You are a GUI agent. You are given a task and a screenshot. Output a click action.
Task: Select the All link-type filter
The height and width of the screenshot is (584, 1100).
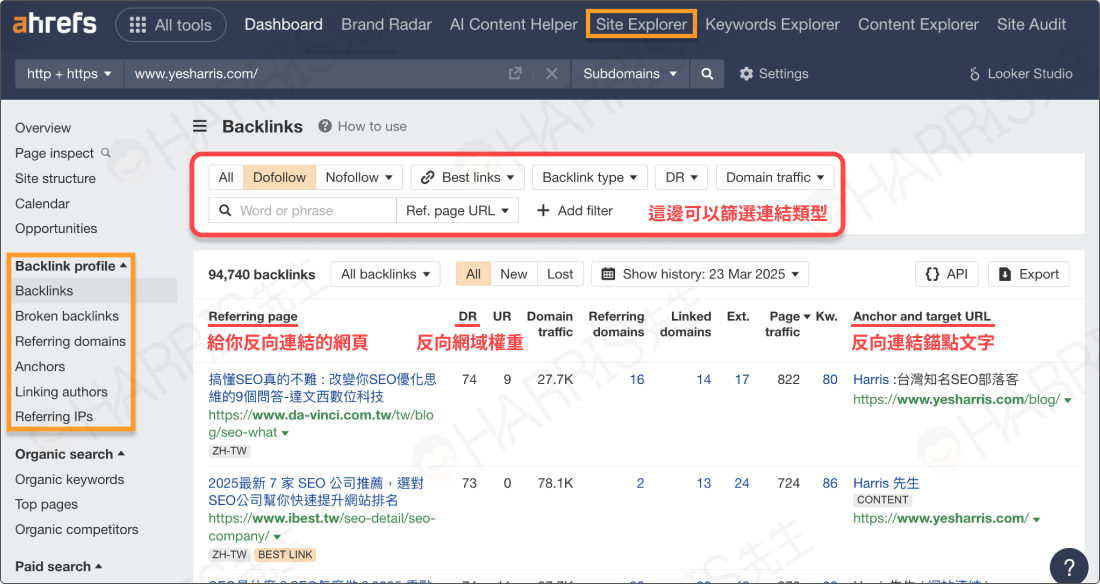tap(226, 178)
